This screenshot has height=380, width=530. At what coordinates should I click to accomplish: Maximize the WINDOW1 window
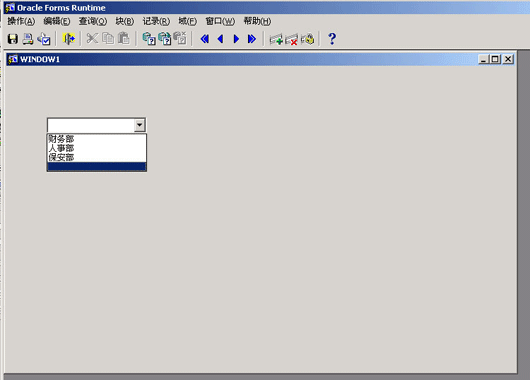[495, 59]
